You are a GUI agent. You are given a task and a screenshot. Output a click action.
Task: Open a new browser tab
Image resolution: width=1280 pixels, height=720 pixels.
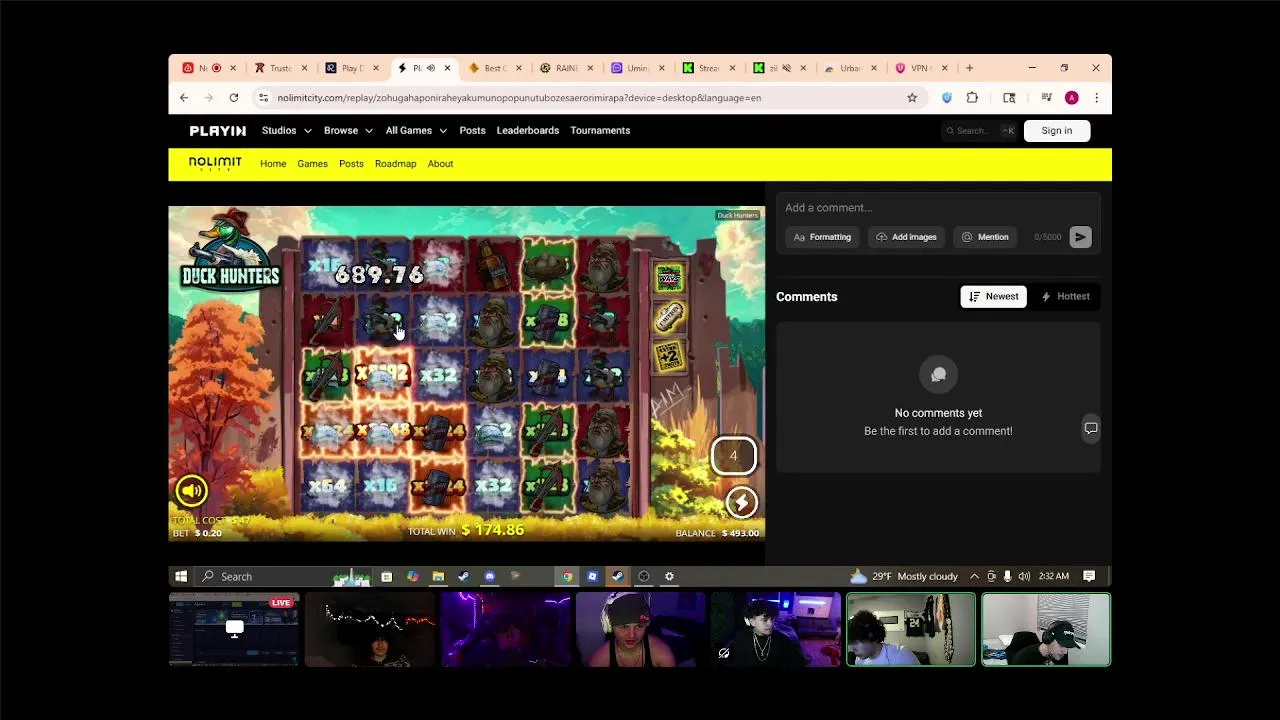(969, 68)
